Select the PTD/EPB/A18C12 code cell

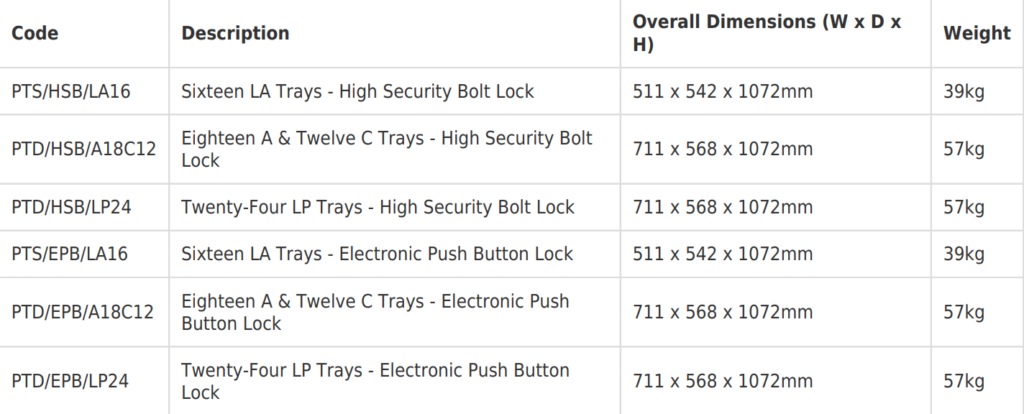pos(83,312)
